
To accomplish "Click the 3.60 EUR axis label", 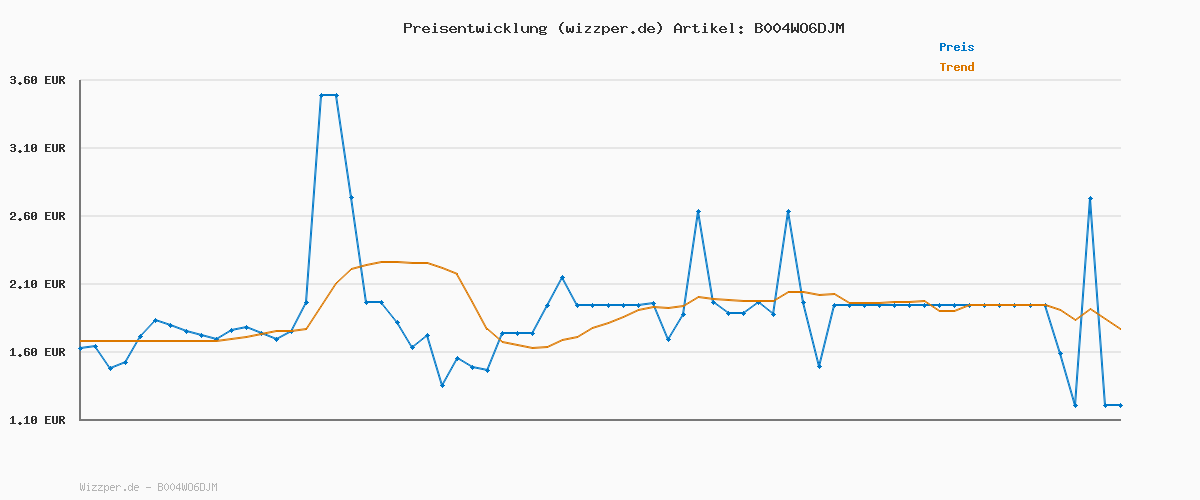I will point(38,80).
